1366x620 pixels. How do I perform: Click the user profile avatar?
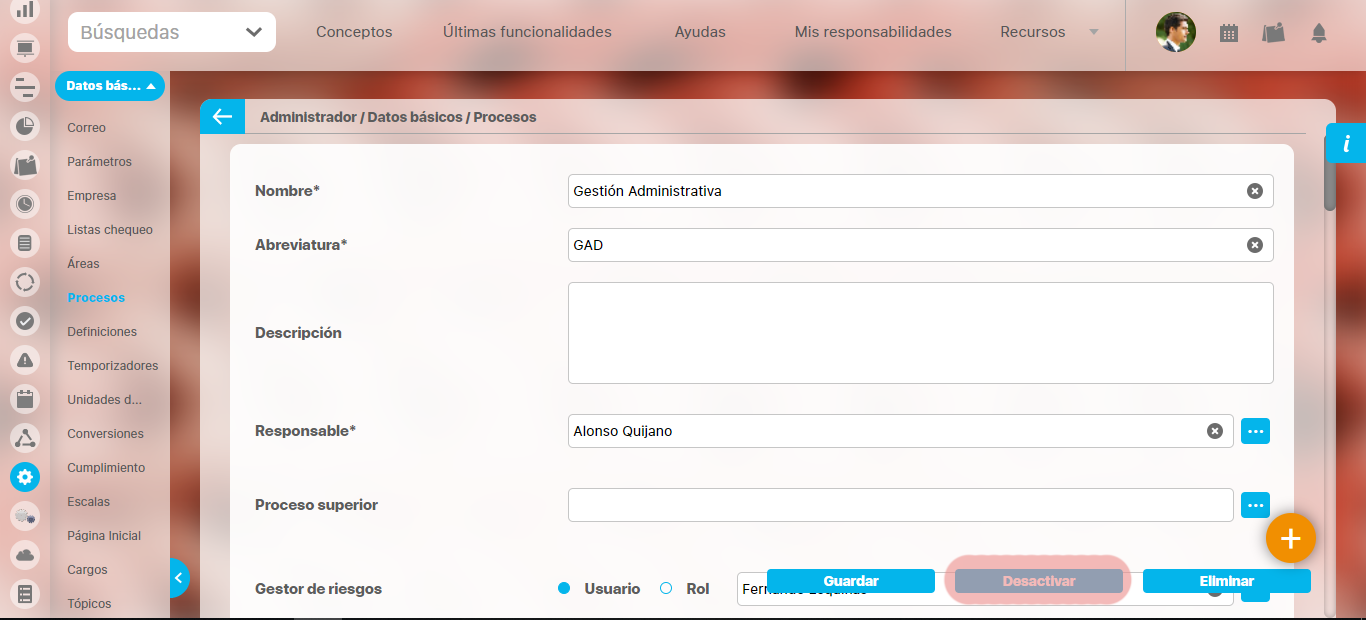(x=1175, y=32)
